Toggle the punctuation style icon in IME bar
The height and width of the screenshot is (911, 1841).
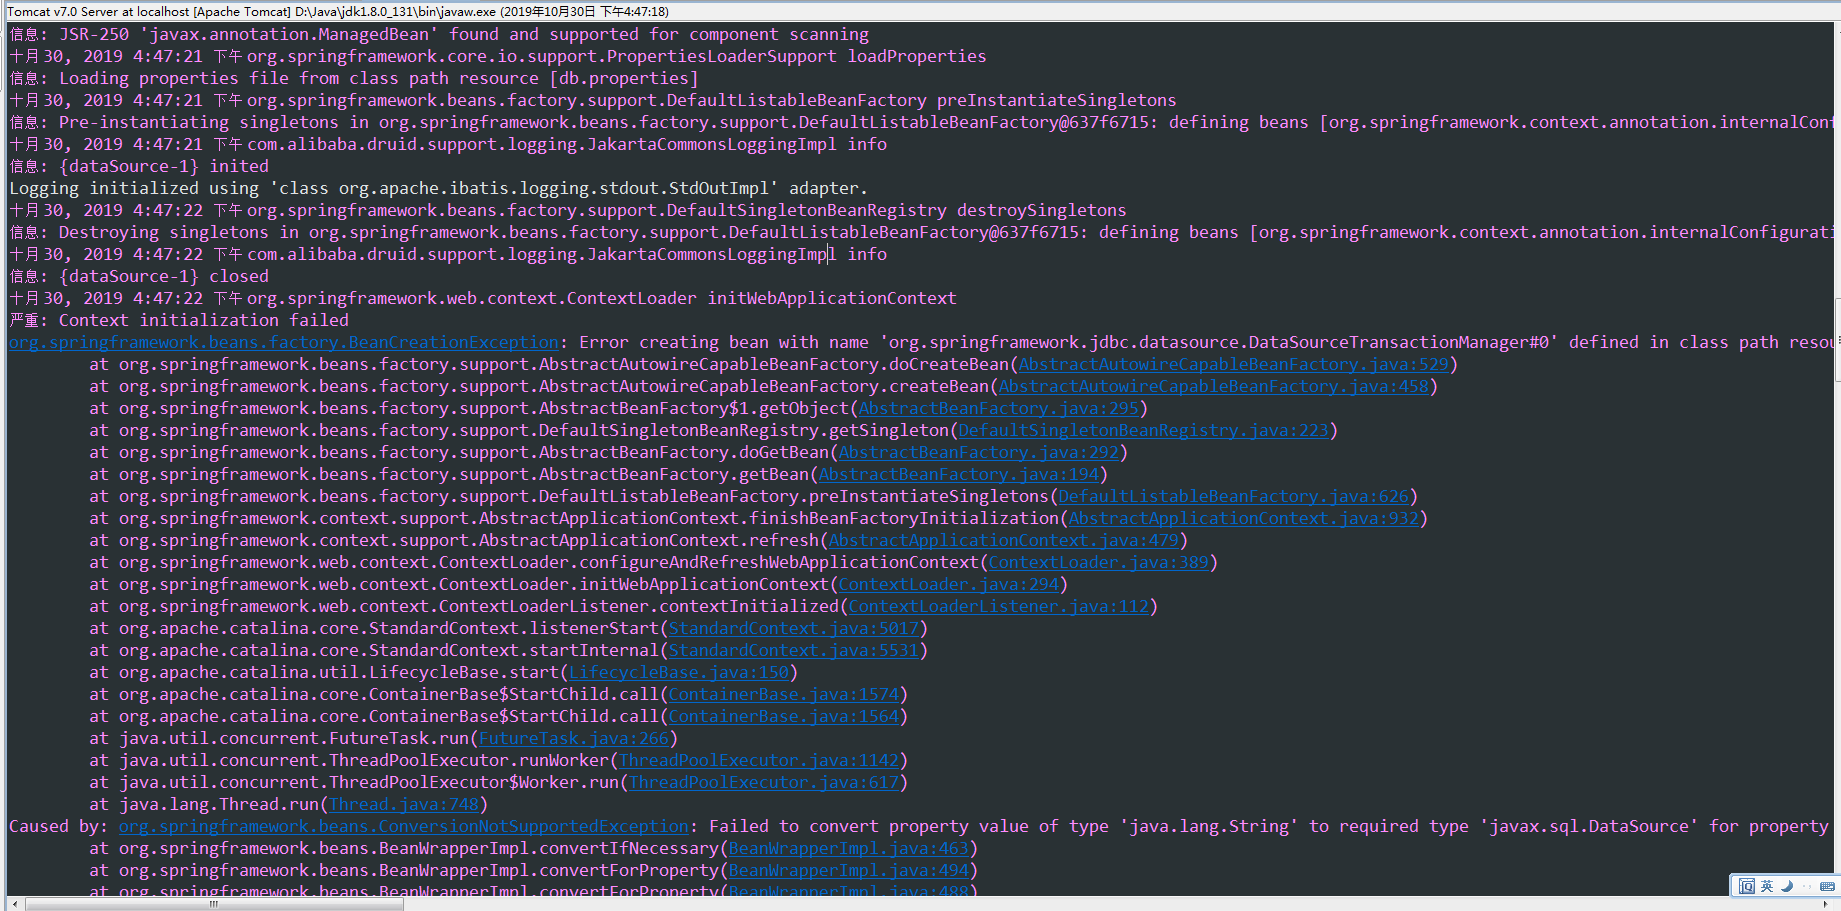point(1807,886)
